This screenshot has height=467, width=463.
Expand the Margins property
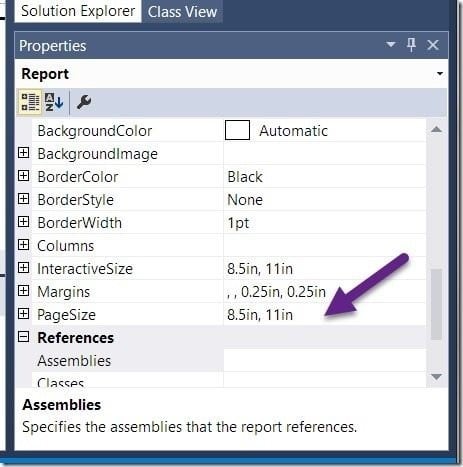click(x=23, y=291)
